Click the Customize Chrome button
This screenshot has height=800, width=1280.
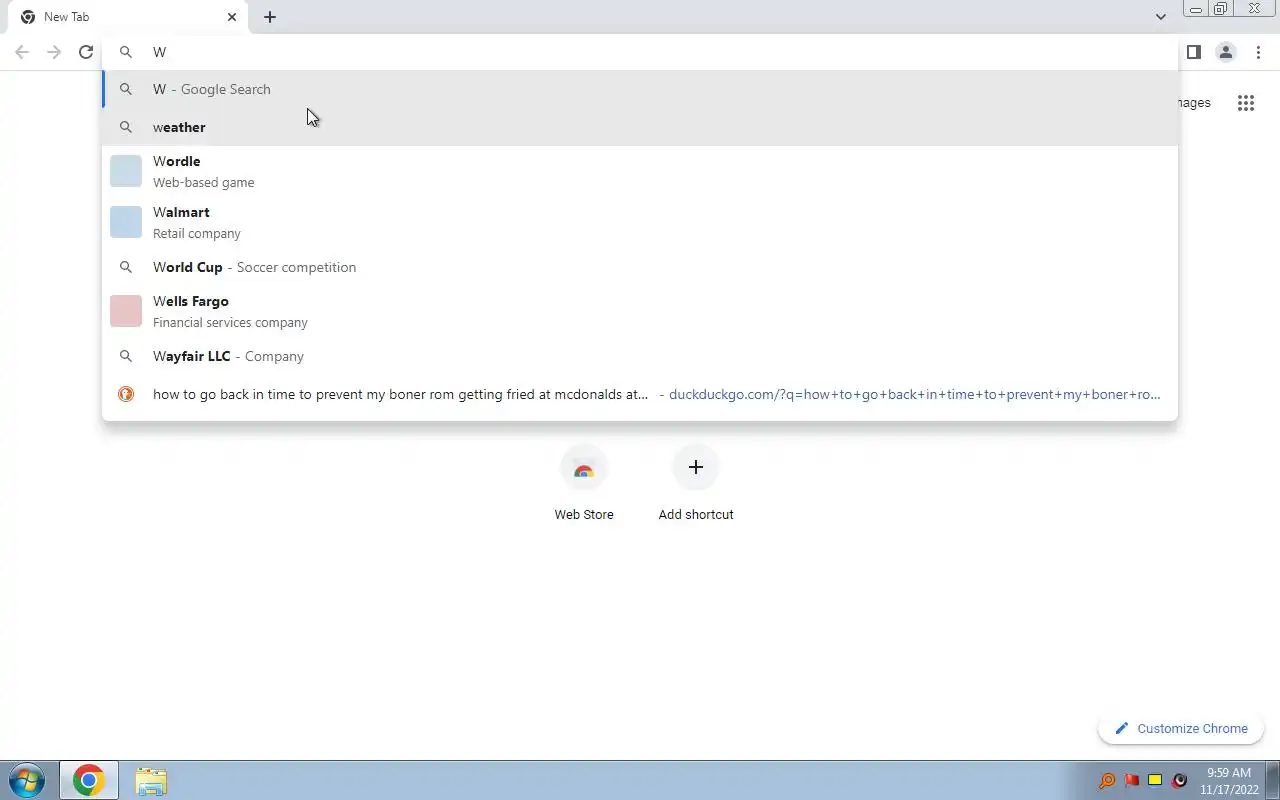click(1181, 728)
